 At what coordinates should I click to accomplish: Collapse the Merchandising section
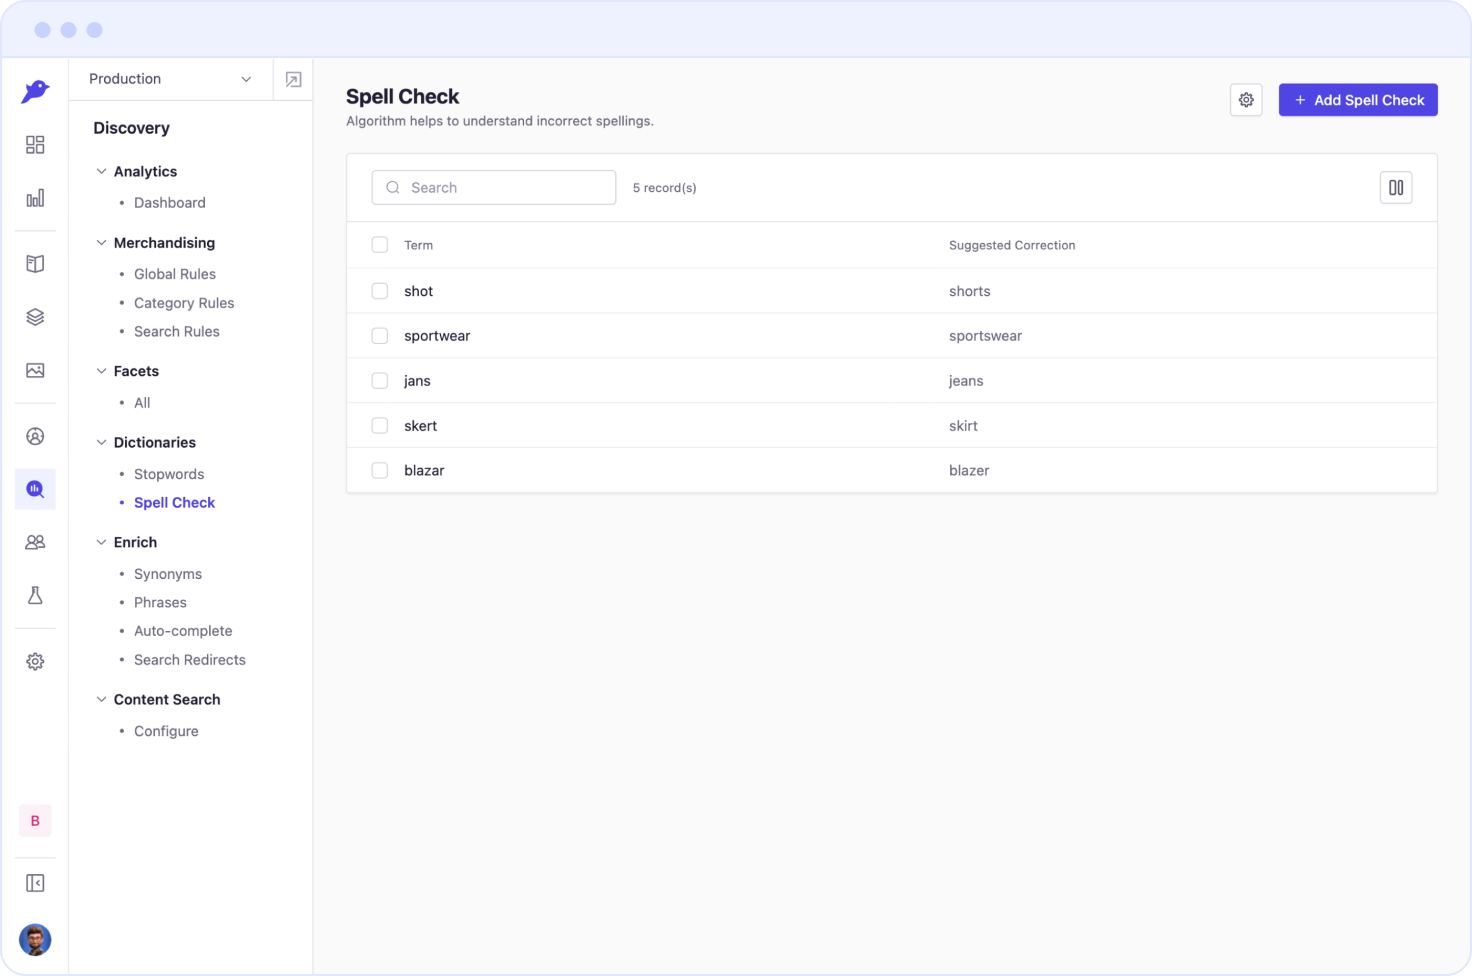[x=101, y=243]
